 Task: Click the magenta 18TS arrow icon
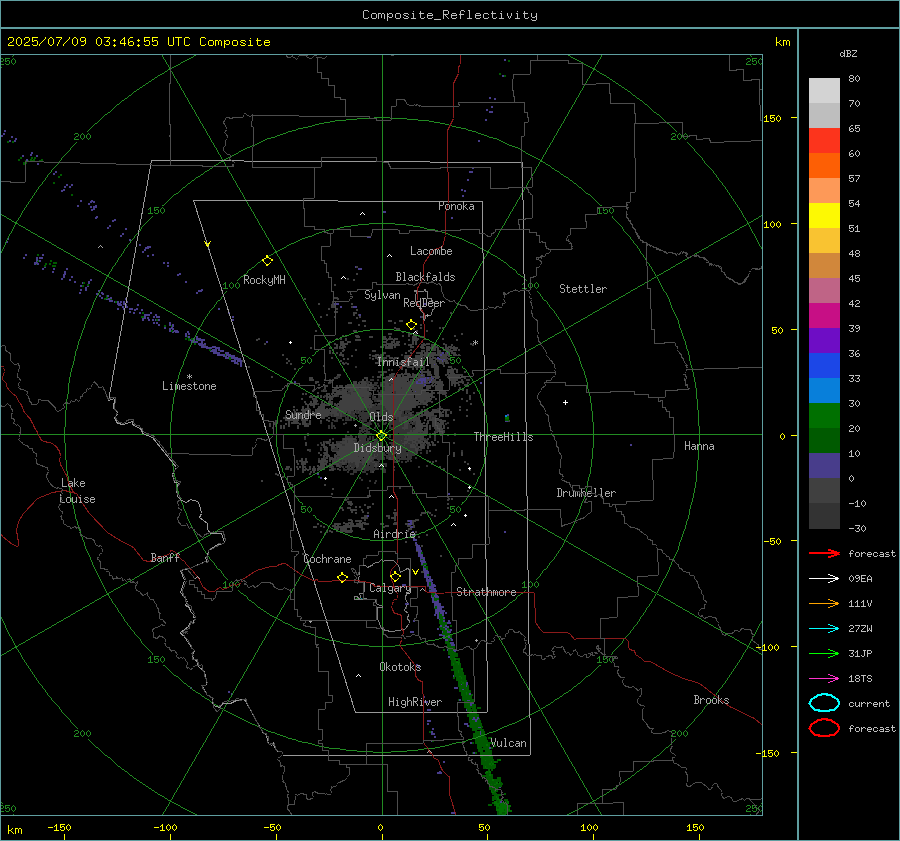[824, 678]
